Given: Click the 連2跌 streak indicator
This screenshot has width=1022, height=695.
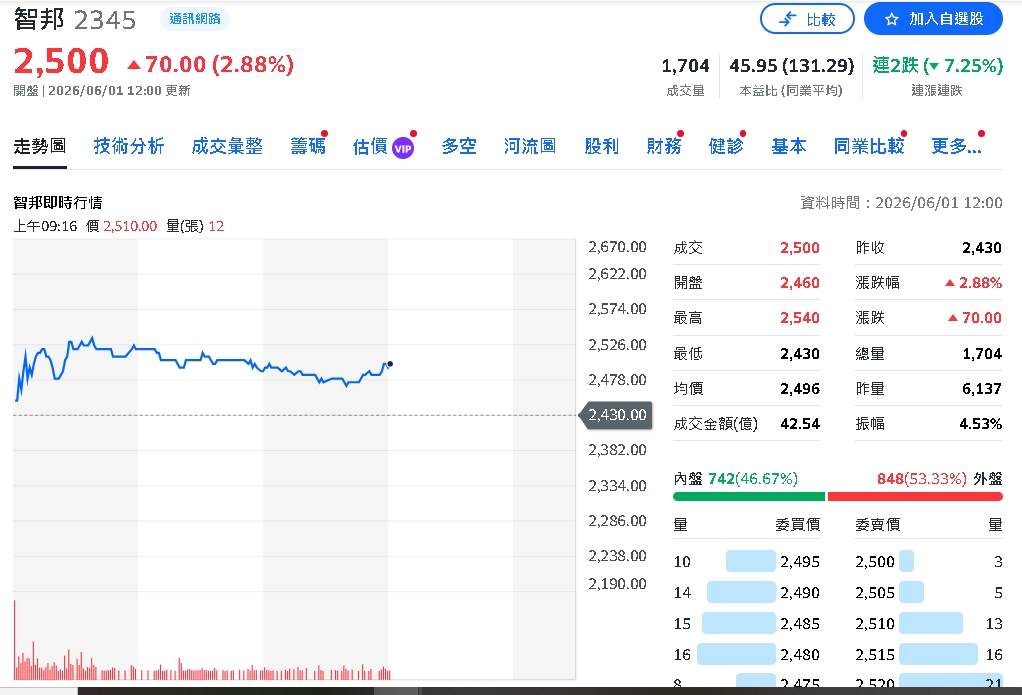Looking at the screenshot, I should 937,65.
